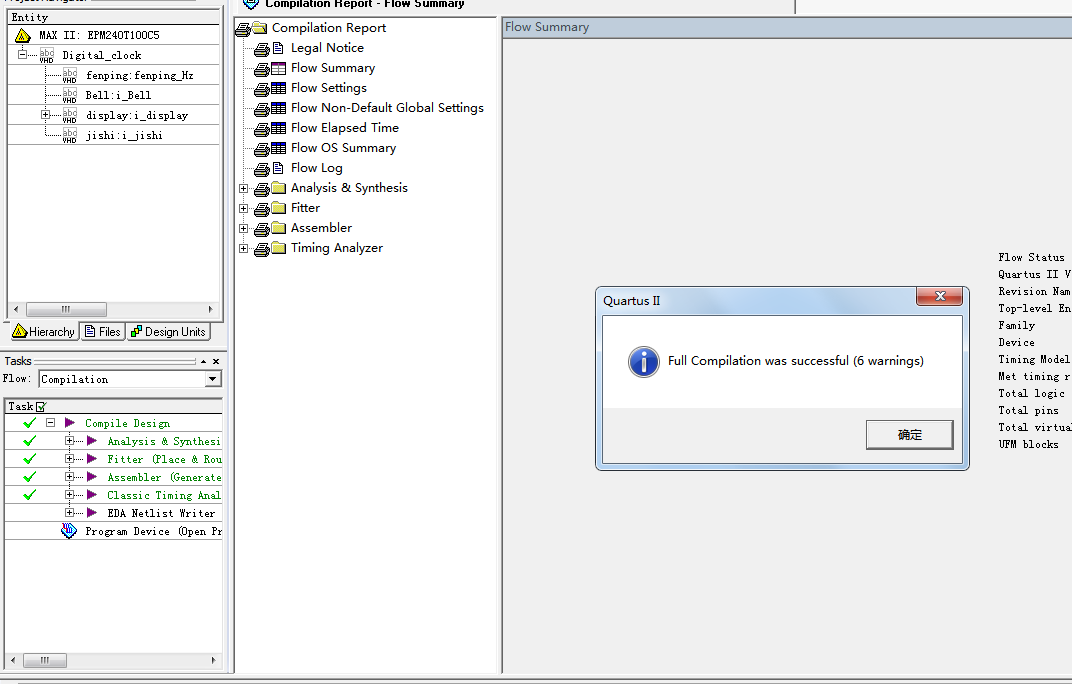The height and width of the screenshot is (684, 1072).
Task: Click the play arrow for Fitter task
Action: point(92,459)
